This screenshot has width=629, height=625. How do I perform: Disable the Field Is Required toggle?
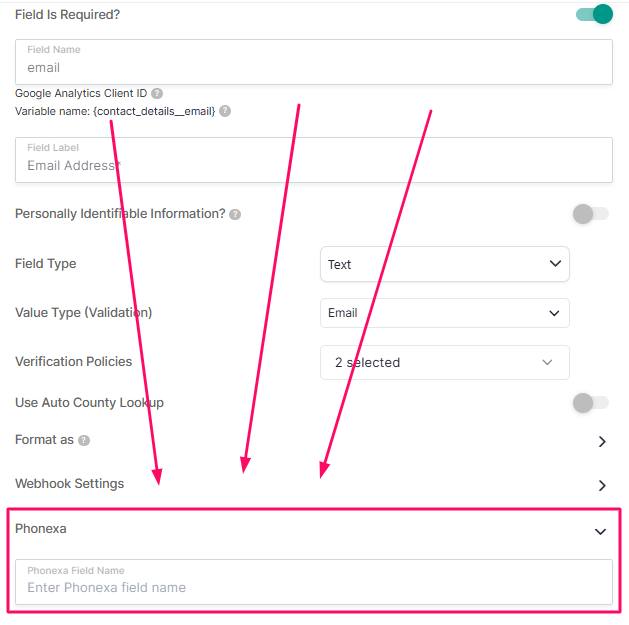pos(594,14)
